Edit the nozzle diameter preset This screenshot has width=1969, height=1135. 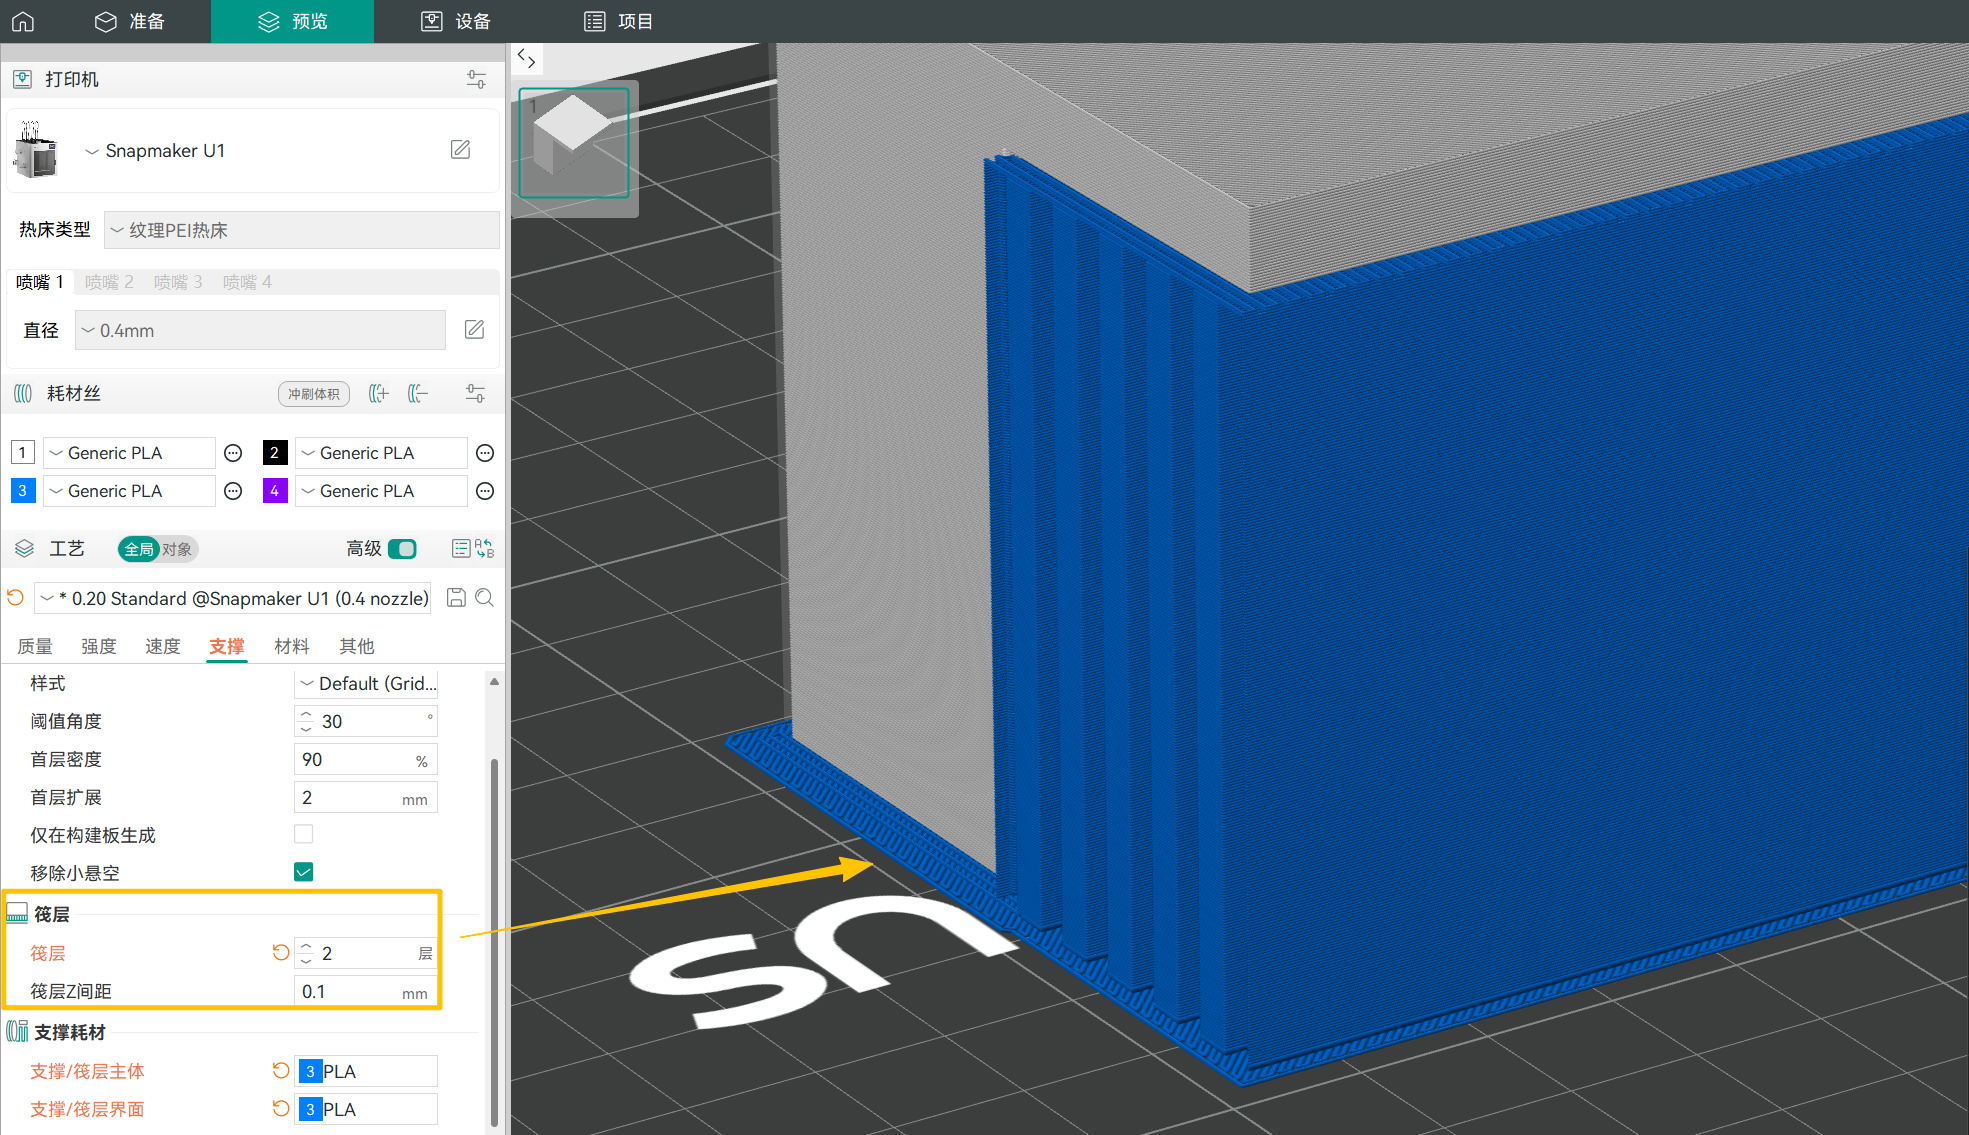[x=474, y=330]
